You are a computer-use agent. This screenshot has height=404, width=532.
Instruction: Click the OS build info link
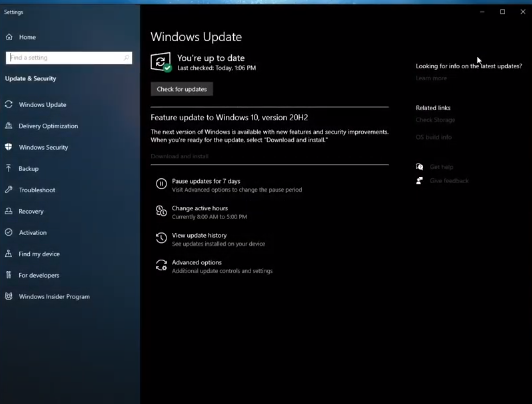[434, 137]
